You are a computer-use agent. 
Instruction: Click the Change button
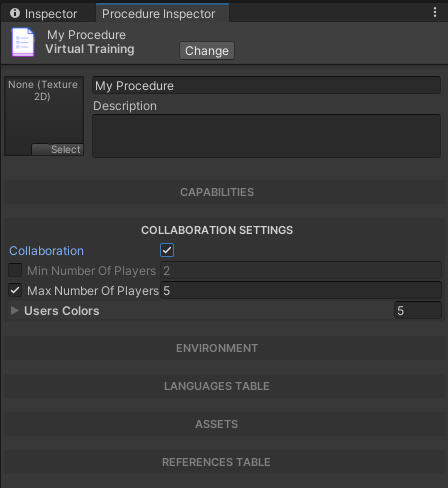207,51
